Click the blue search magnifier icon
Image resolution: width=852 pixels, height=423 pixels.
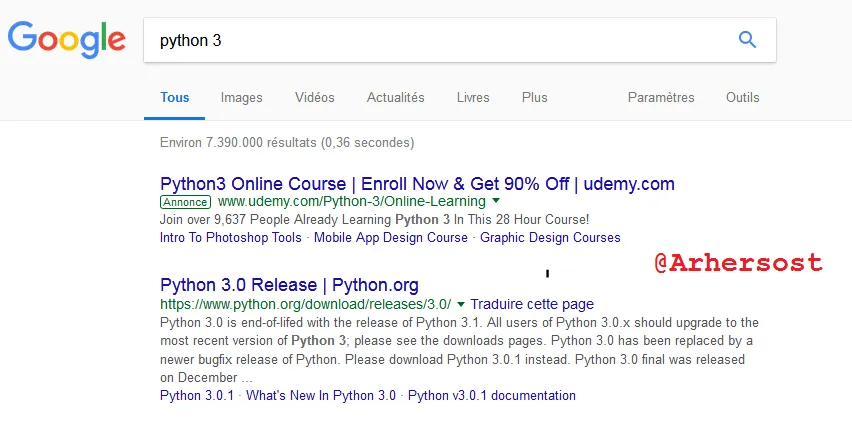(x=748, y=40)
